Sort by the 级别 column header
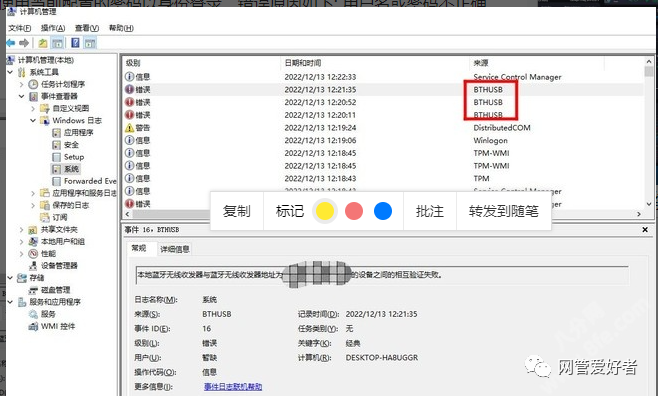 coord(201,63)
